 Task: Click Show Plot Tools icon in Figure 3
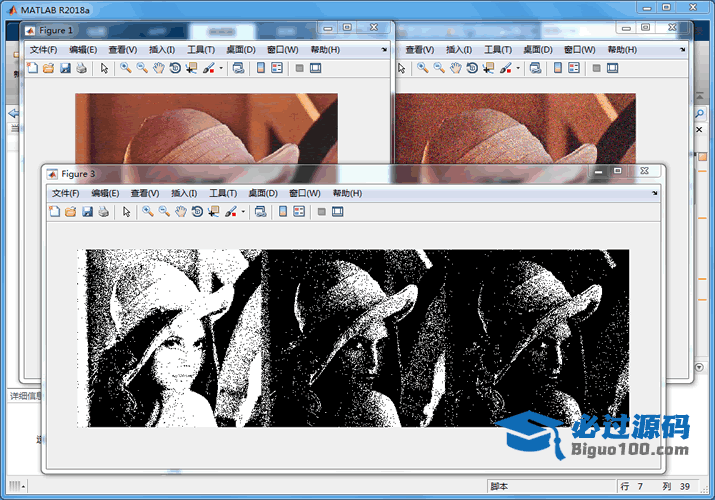click(337, 211)
